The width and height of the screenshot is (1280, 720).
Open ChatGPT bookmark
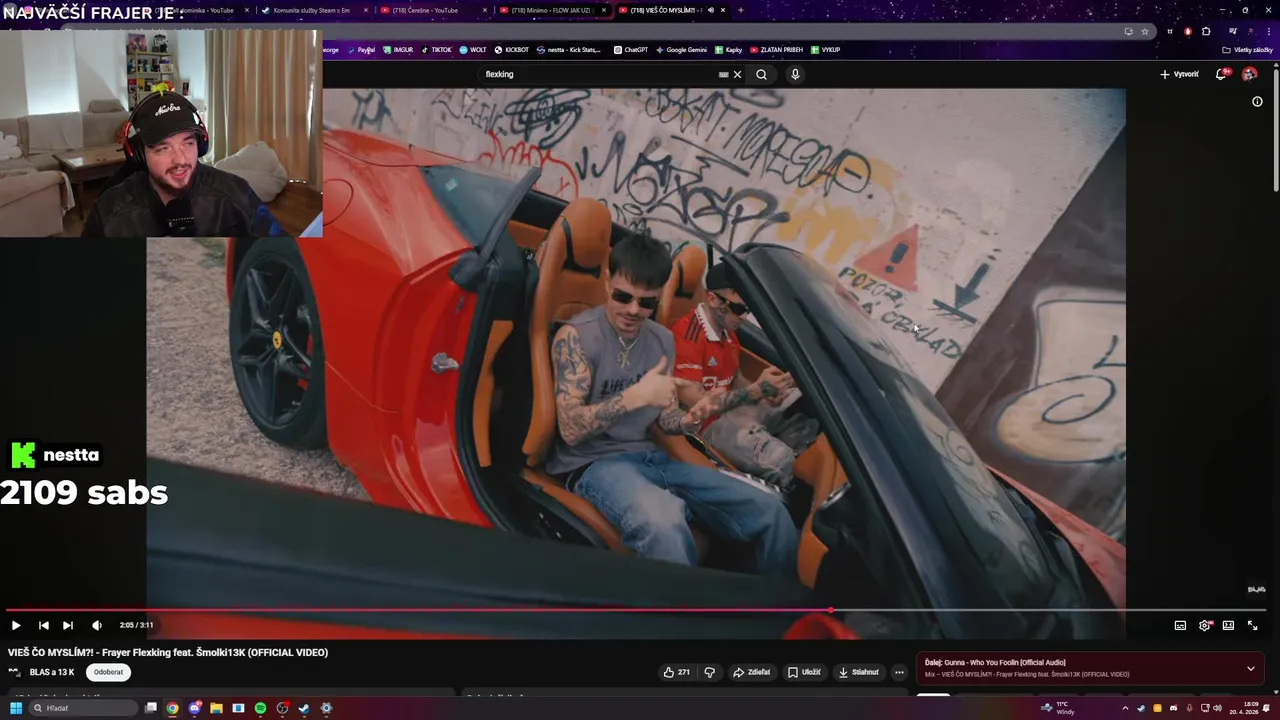click(x=631, y=50)
